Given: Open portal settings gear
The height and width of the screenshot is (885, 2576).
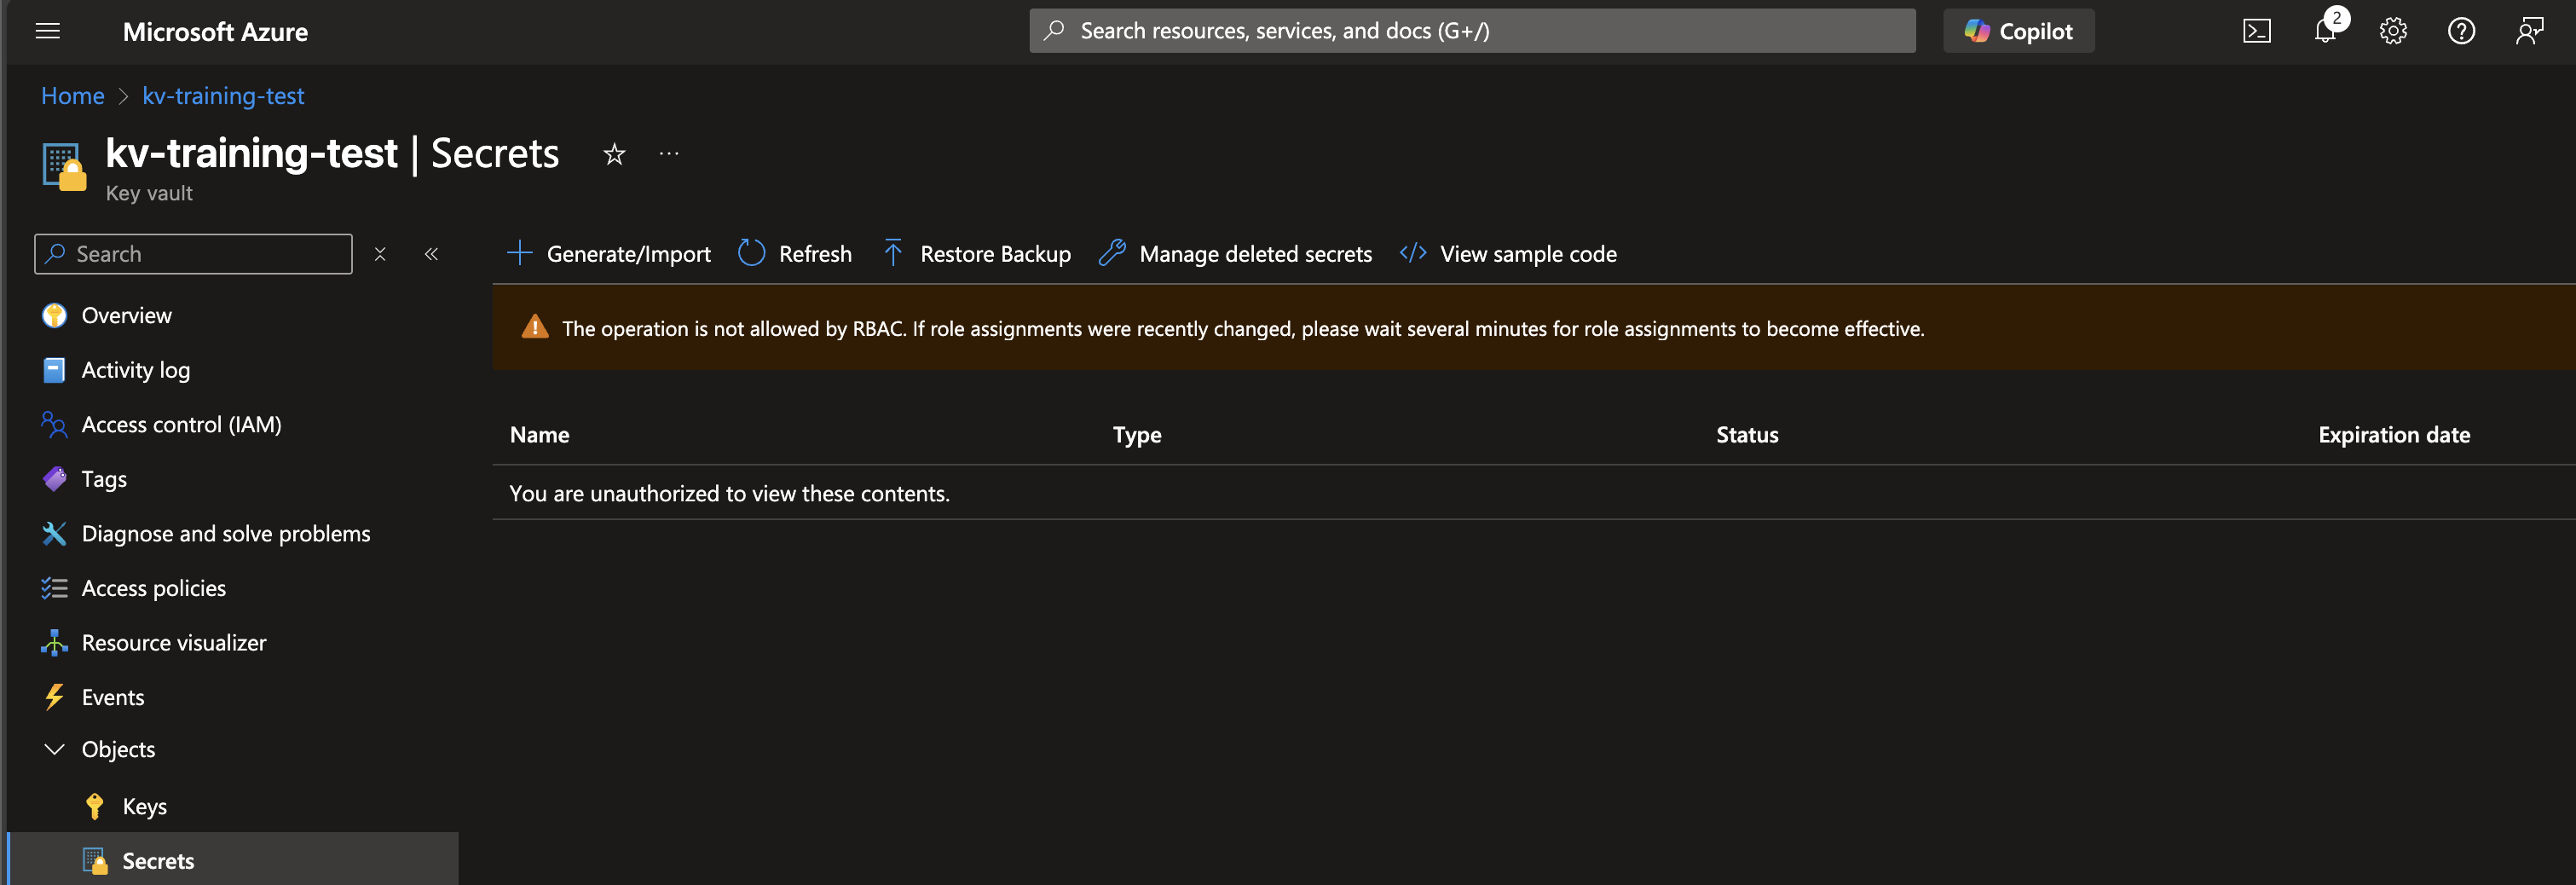Looking at the screenshot, I should [2392, 30].
